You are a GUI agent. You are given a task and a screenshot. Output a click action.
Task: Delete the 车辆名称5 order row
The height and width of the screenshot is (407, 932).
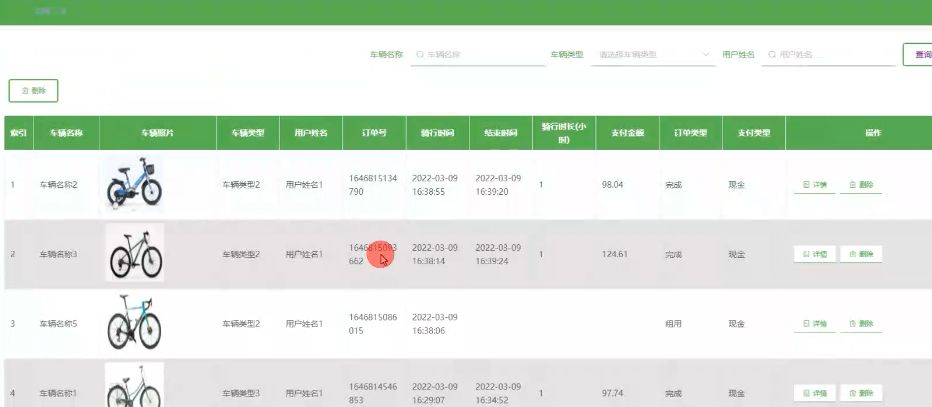[861, 324]
